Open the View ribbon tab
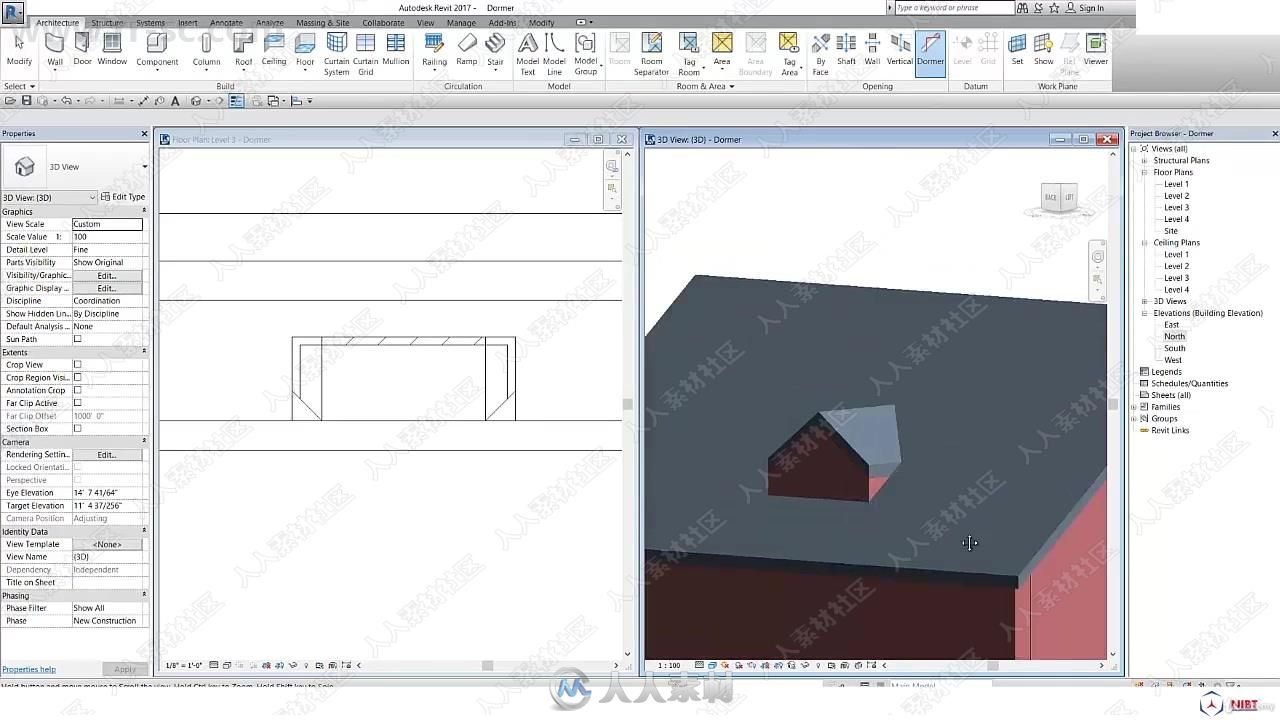1280x720 pixels. click(x=426, y=22)
